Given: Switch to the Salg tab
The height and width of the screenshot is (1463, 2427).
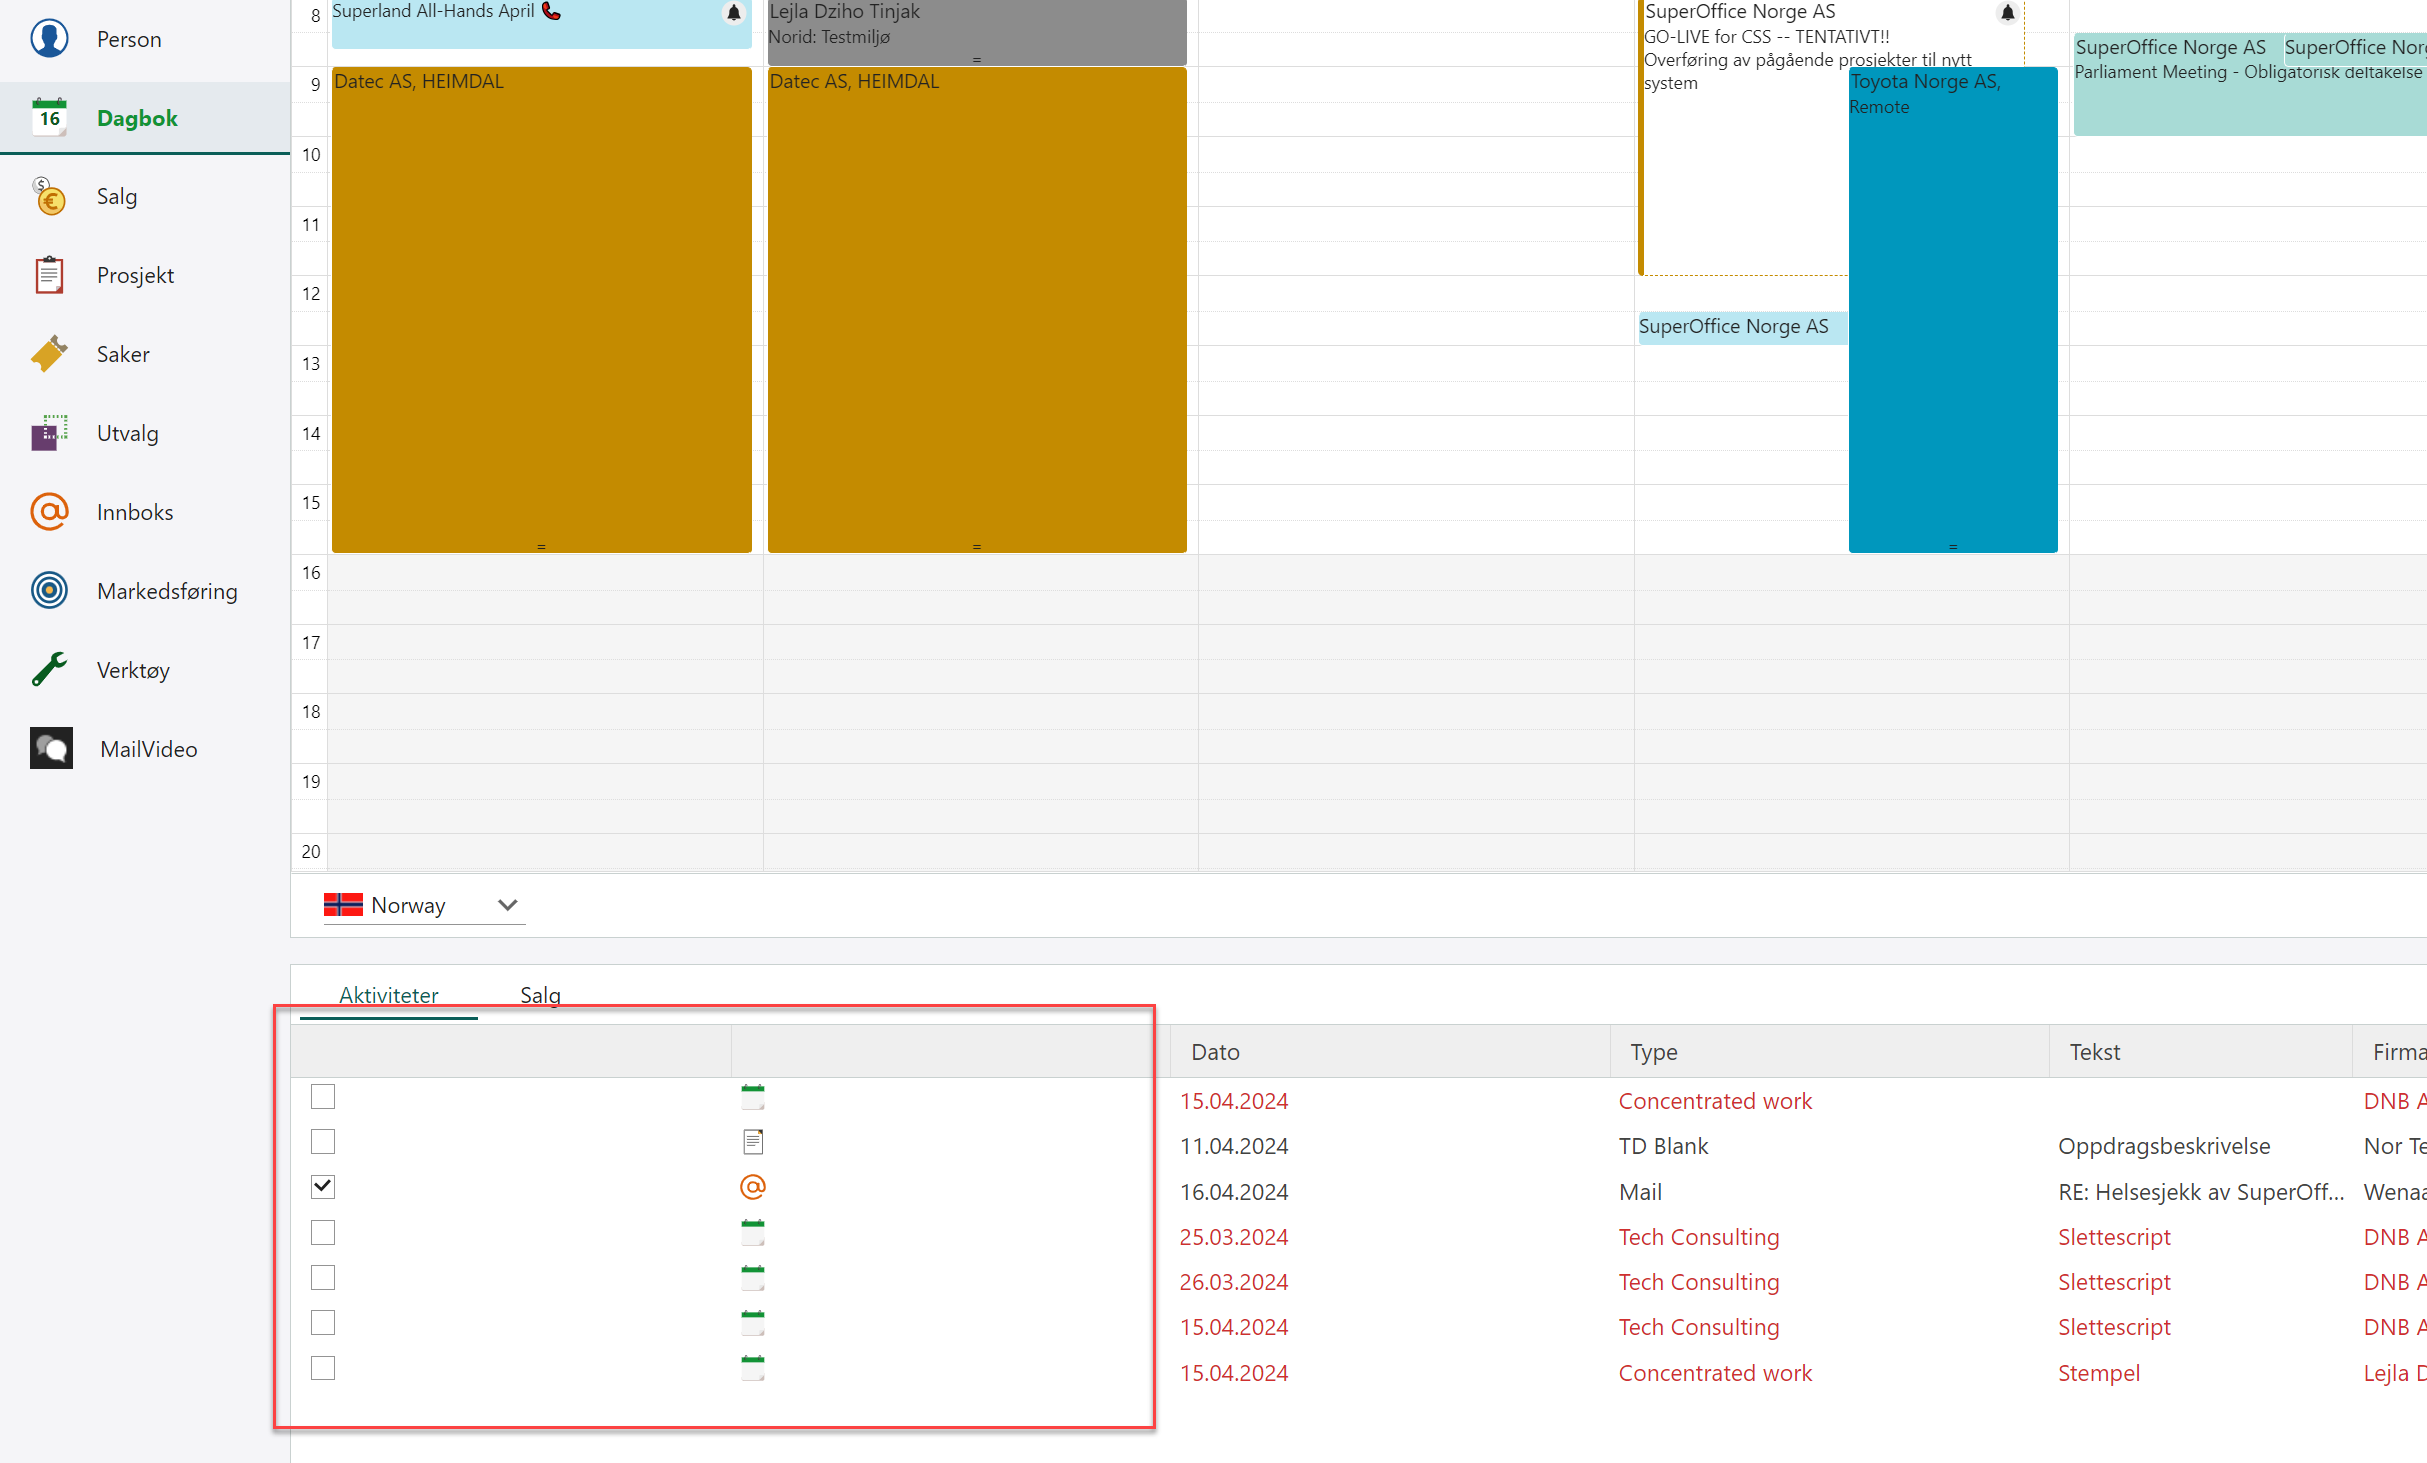Looking at the screenshot, I should (x=540, y=995).
